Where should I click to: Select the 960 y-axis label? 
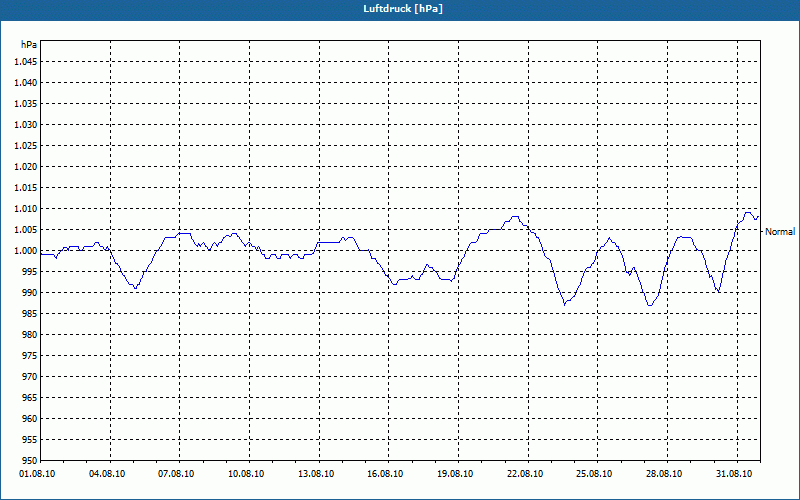coord(30,419)
